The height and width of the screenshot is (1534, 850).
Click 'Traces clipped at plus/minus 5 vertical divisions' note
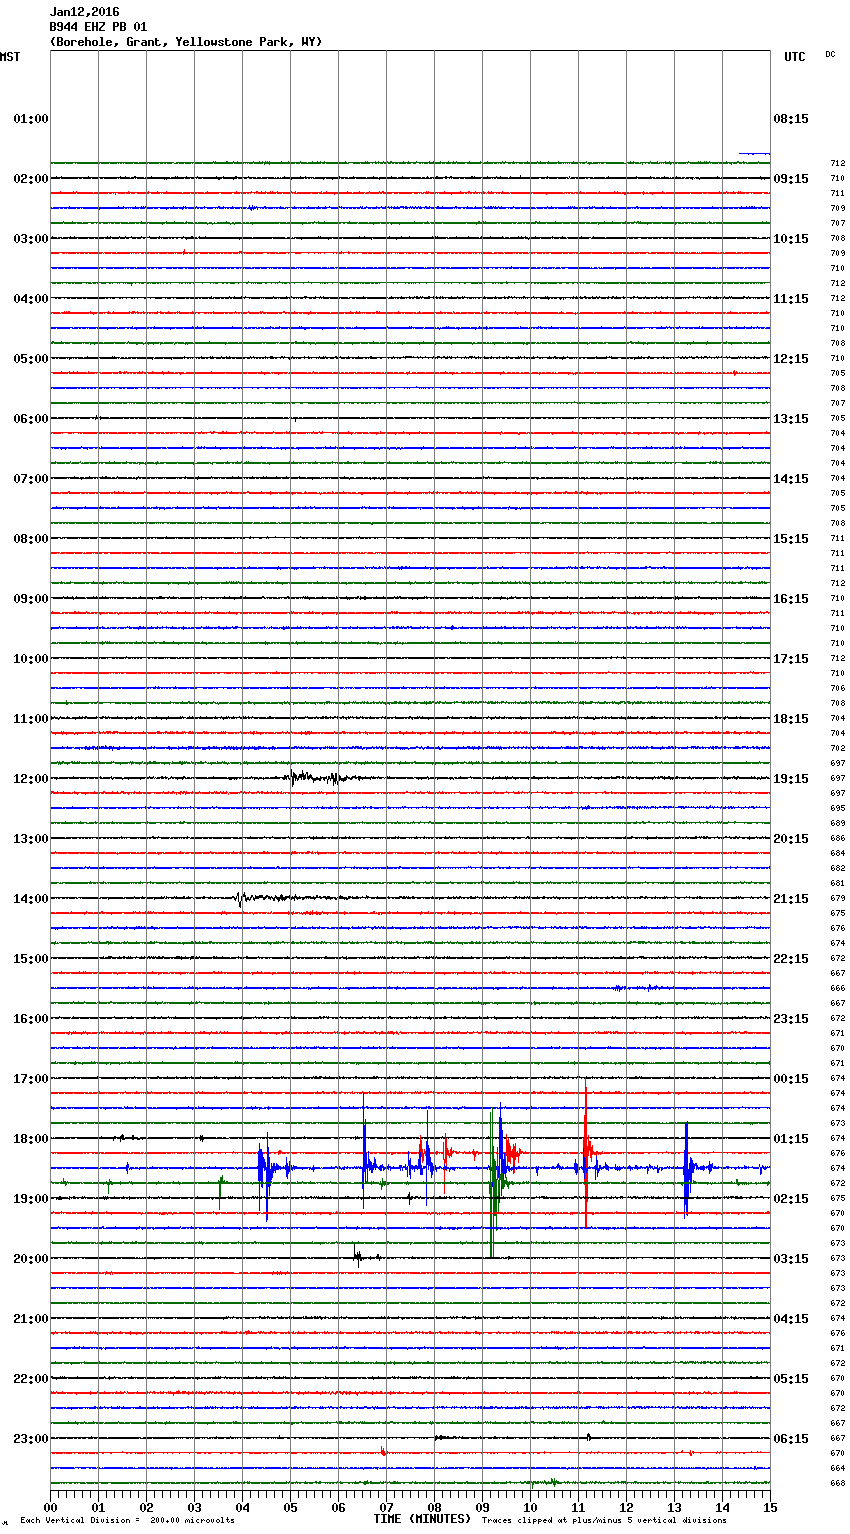(604, 1521)
